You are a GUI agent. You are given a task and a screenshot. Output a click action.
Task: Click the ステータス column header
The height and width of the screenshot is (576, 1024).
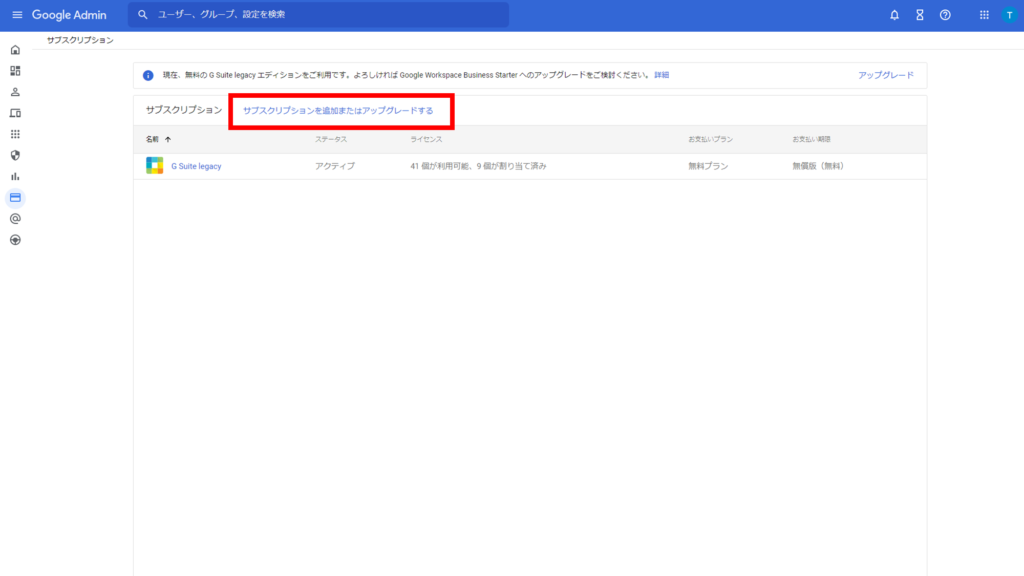pyautogui.click(x=331, y=139)
